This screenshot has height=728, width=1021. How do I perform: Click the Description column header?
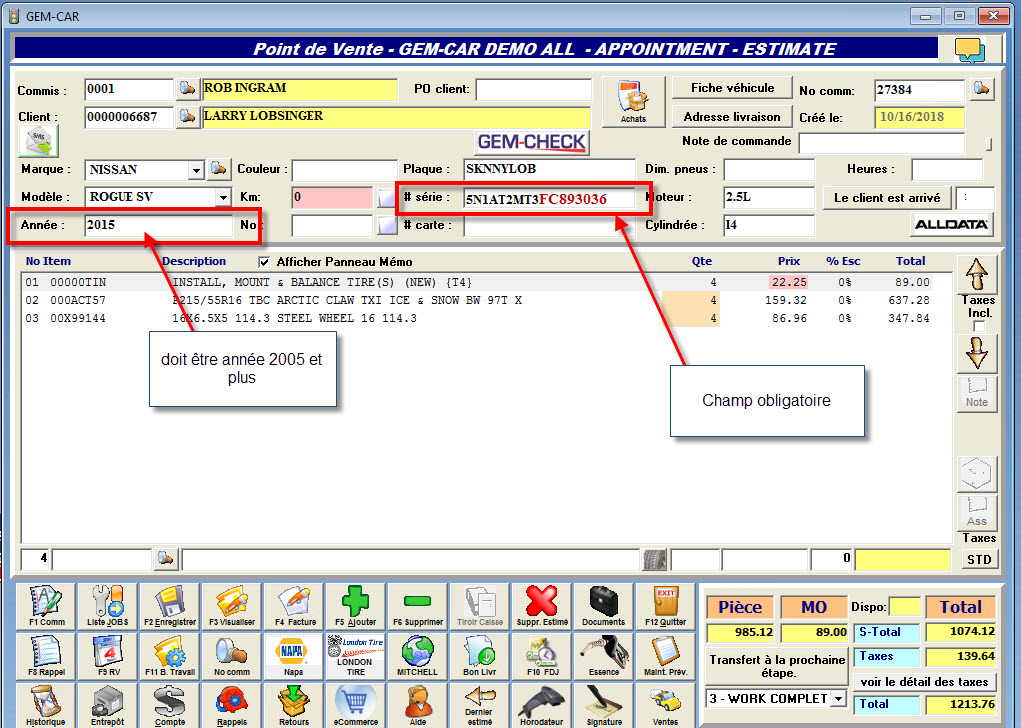(194, 261)
